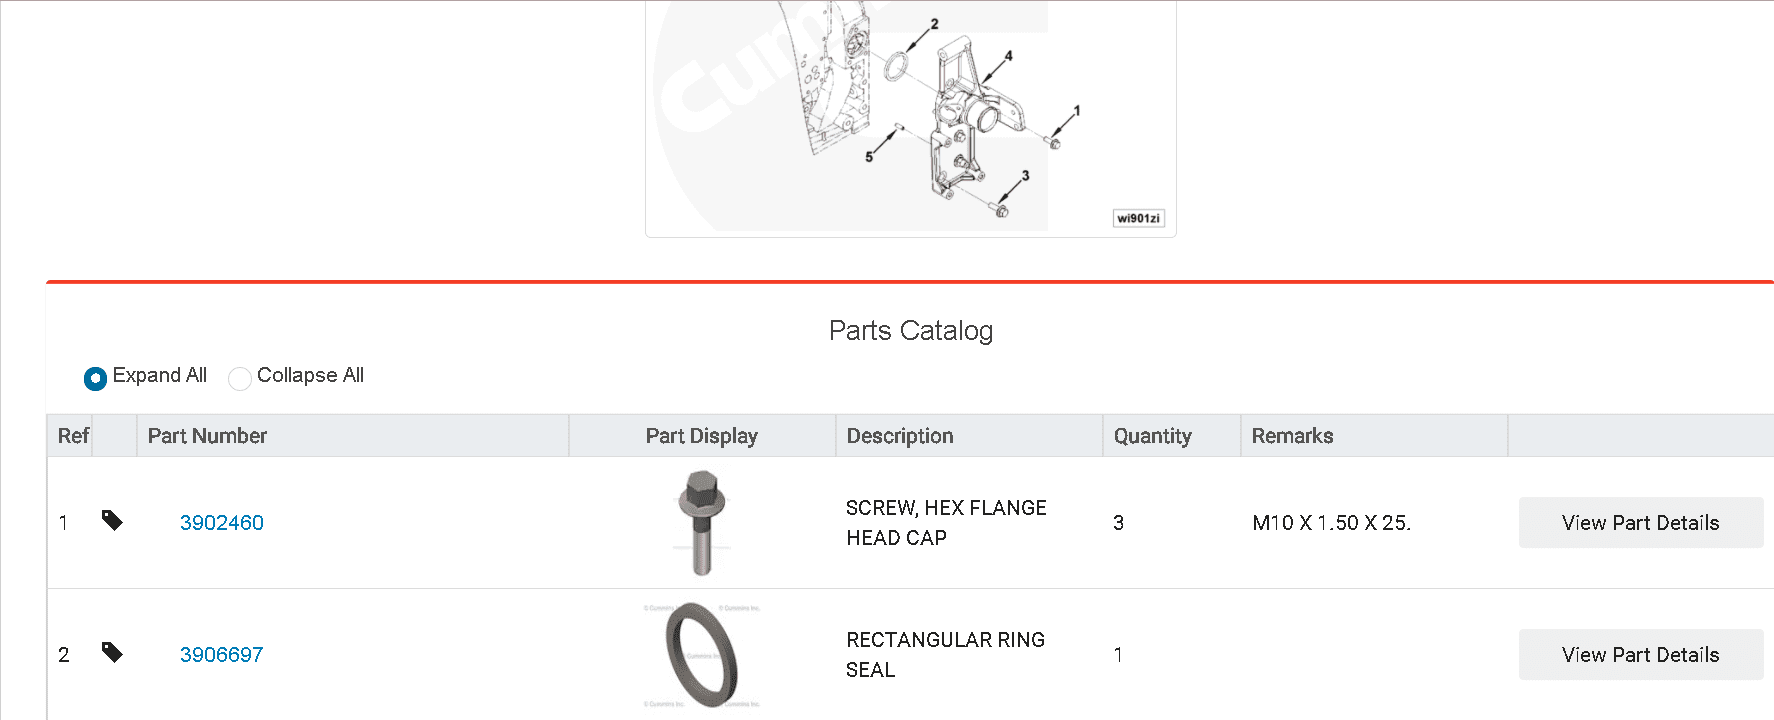Image resolution: width=1774 pixels, height=720 pixels.
Task: View Part Details for rectangular ring seal
Action: pyautogui.click(x=1640, y=655)
